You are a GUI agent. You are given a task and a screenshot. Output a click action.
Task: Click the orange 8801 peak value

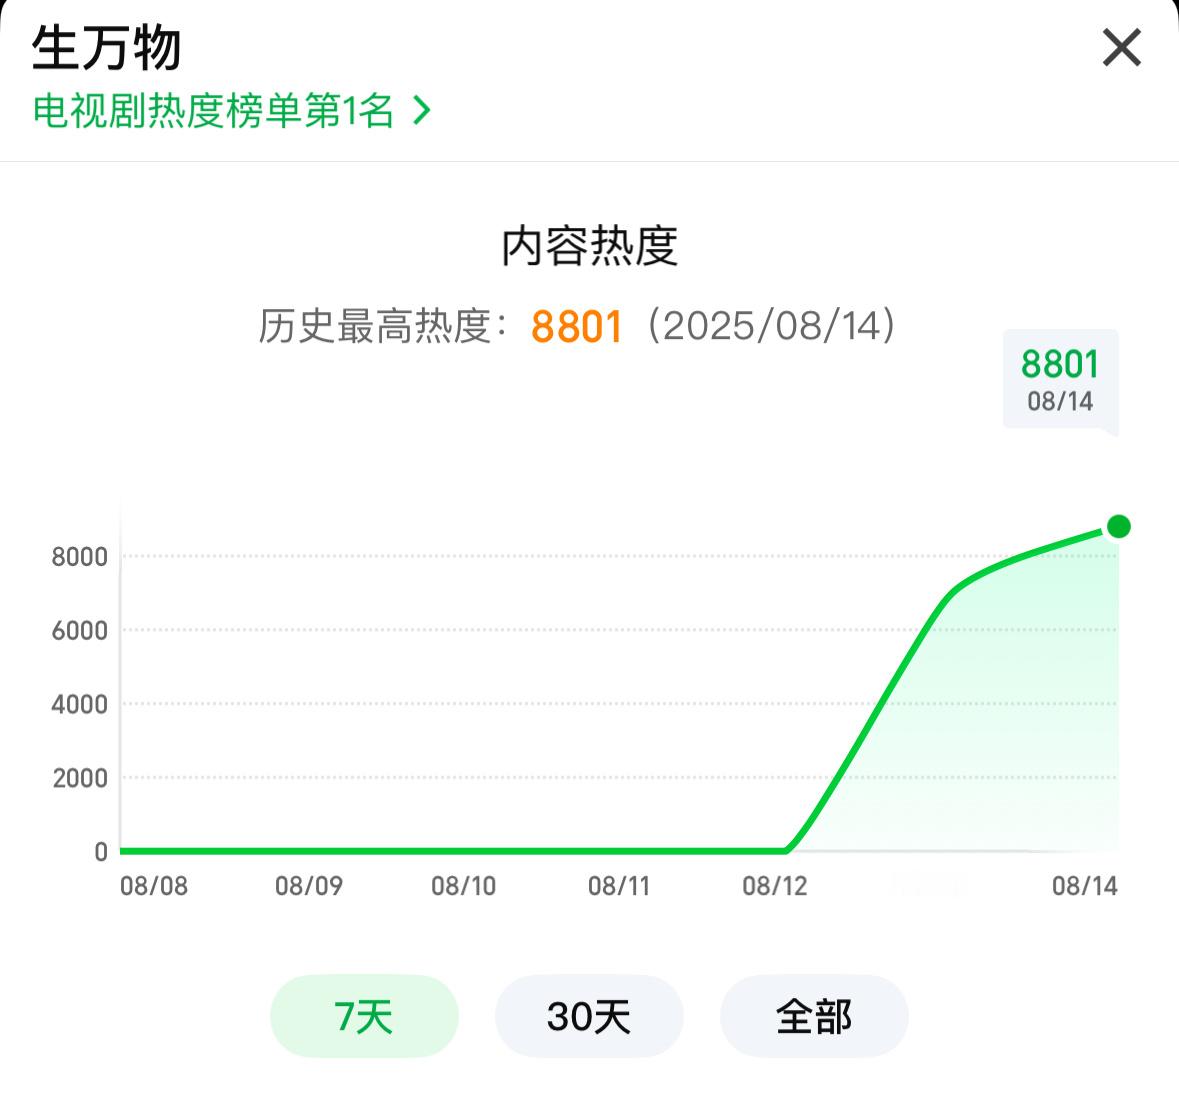(x=577, y=326)
